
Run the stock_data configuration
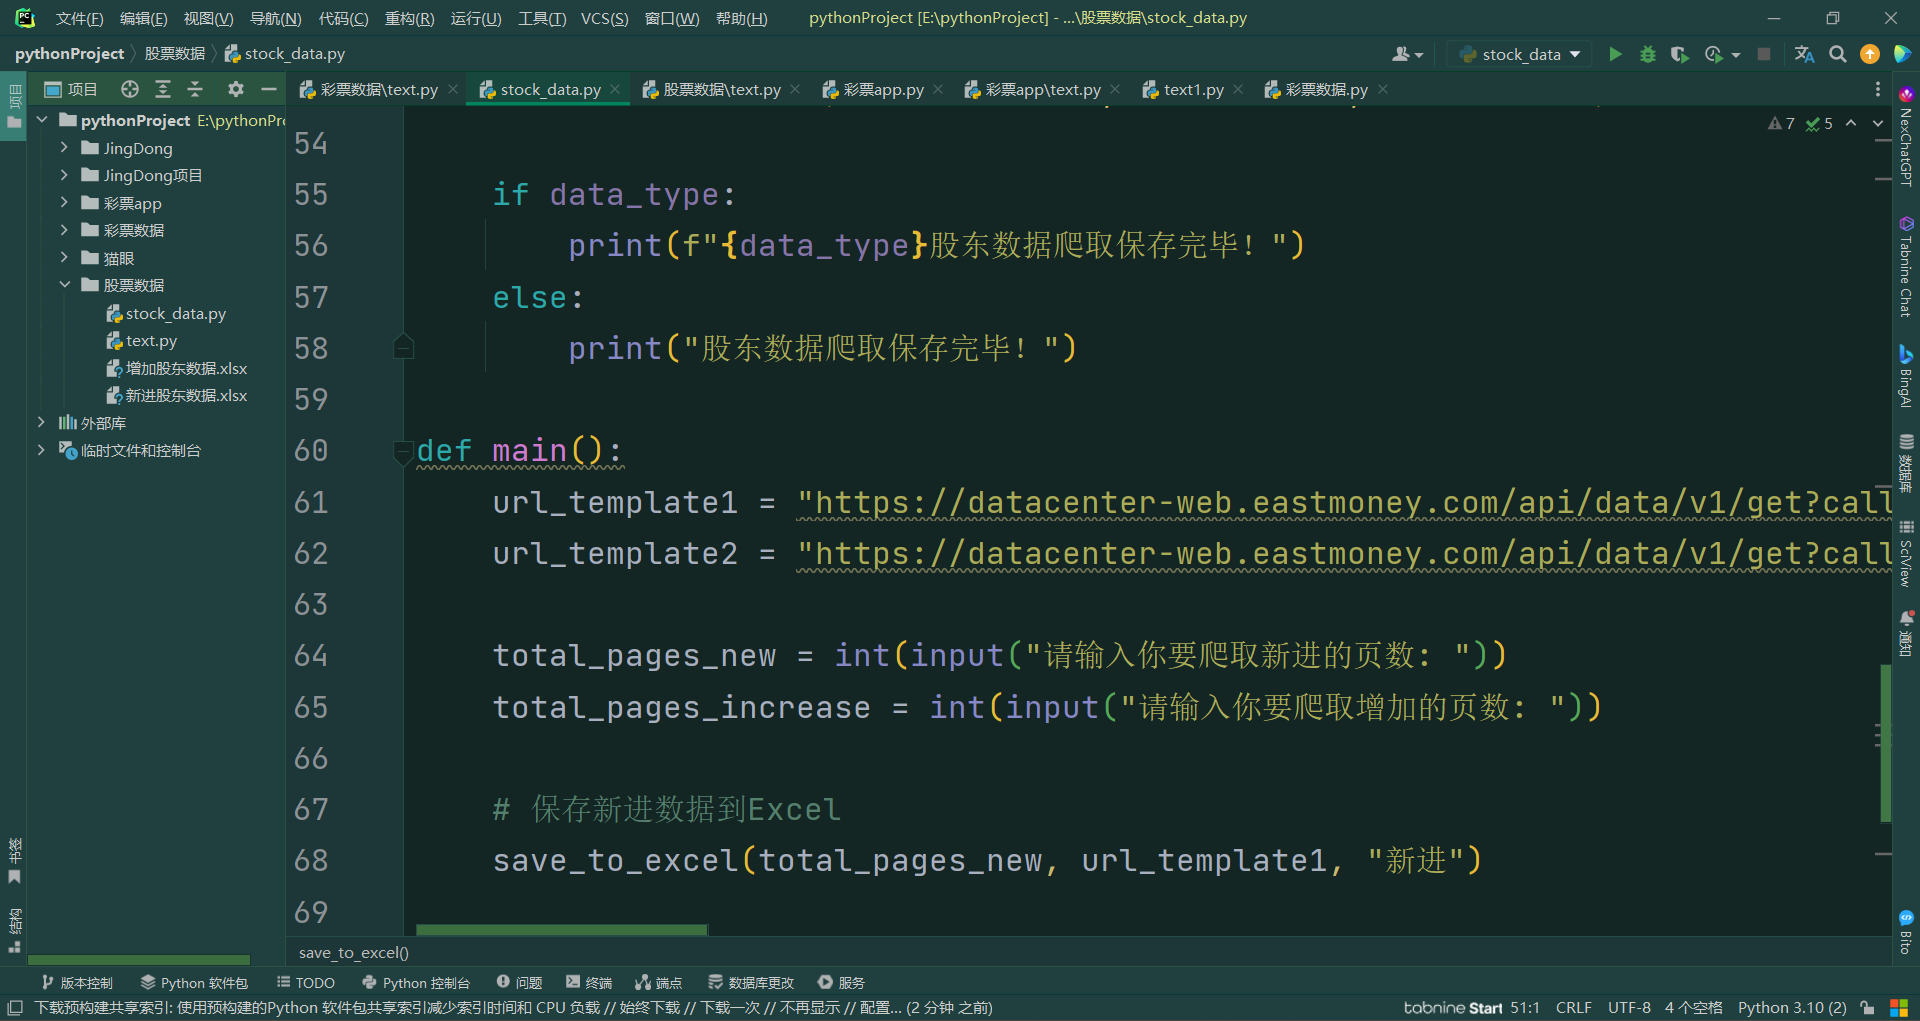[x=1615, y=54]
